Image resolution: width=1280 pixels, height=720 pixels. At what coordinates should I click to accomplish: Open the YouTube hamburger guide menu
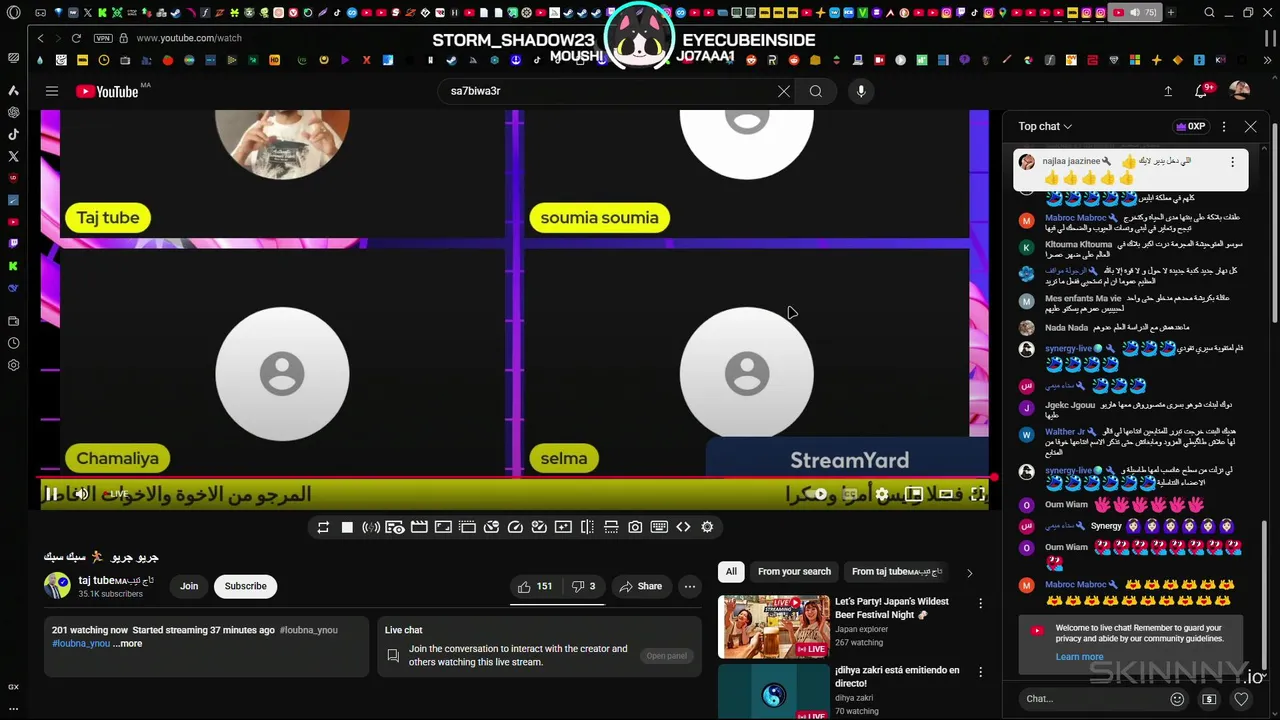(52, 91)
